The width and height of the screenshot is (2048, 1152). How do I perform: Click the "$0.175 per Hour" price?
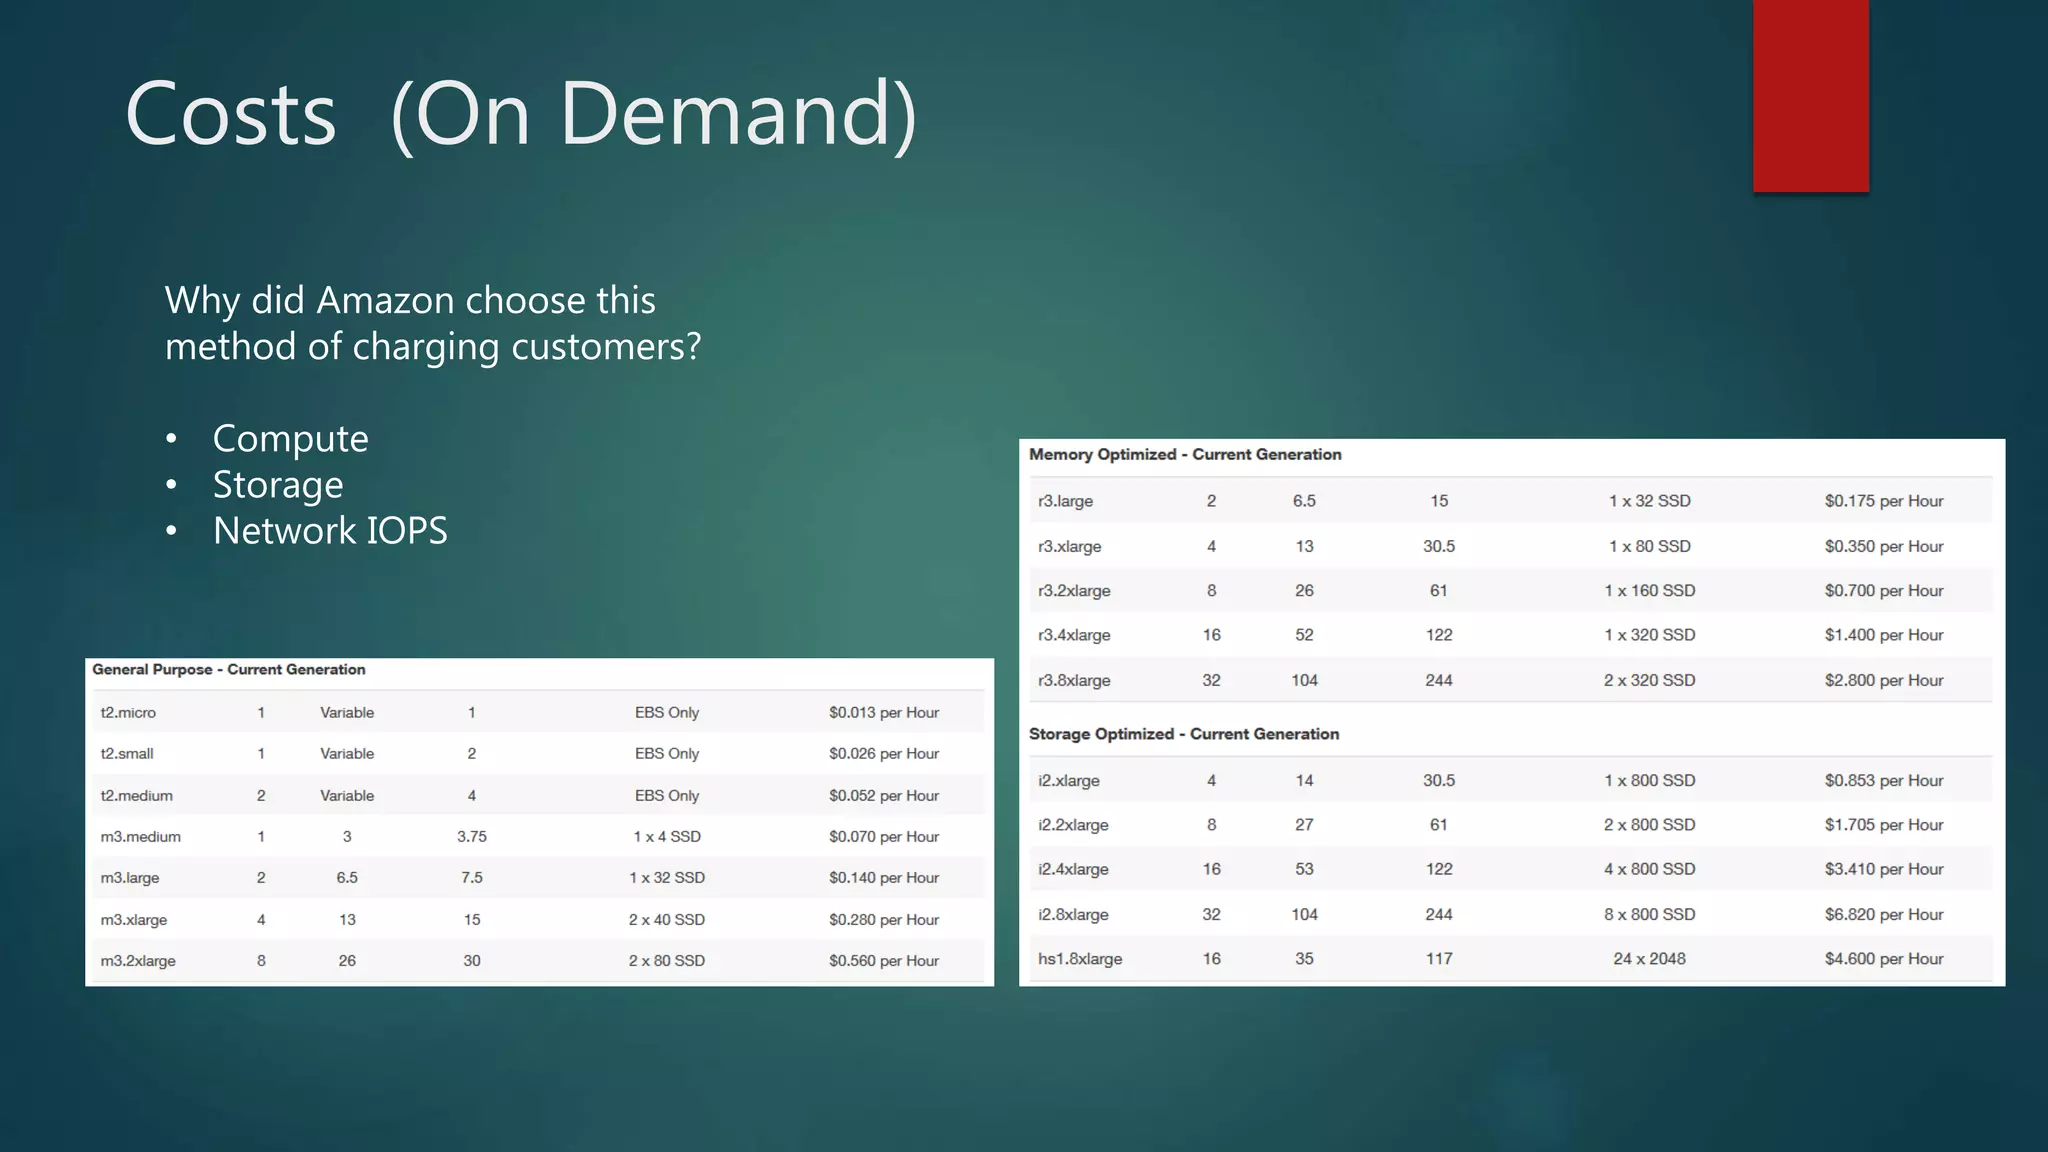click(1884, 501)
